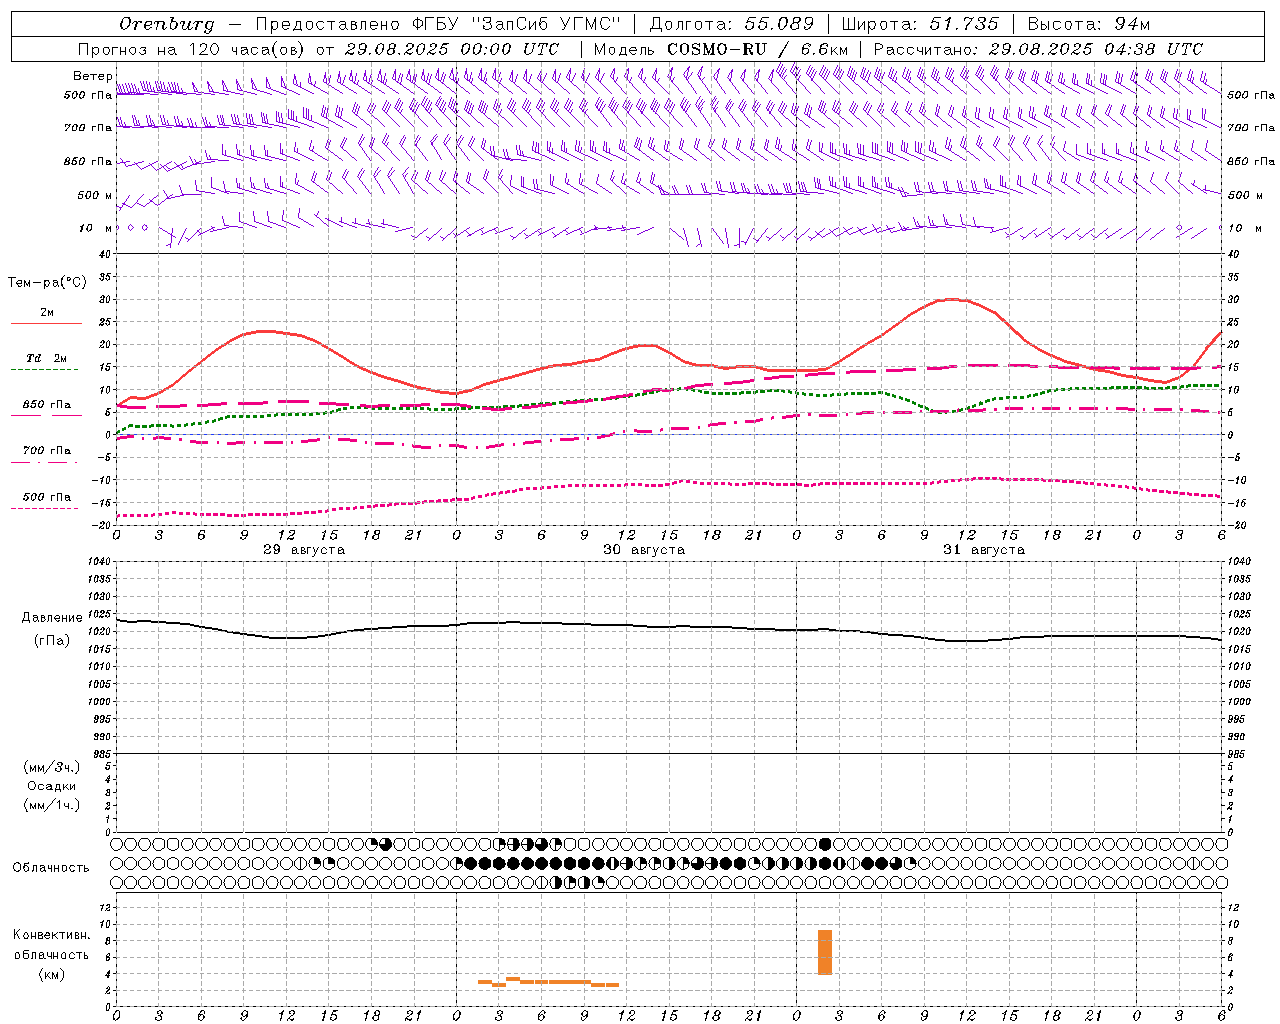Click the (мм/1ч.) precipitation unit

pyautogui.click(x=52, y=805)
